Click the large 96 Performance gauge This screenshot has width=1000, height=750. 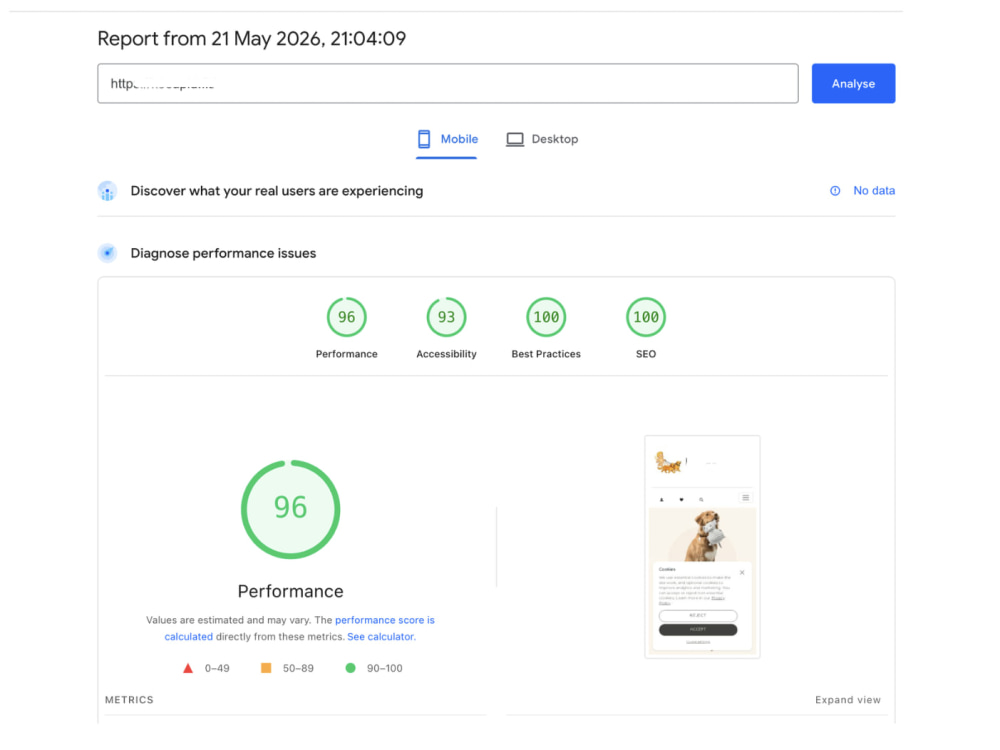tap(290, 509)
